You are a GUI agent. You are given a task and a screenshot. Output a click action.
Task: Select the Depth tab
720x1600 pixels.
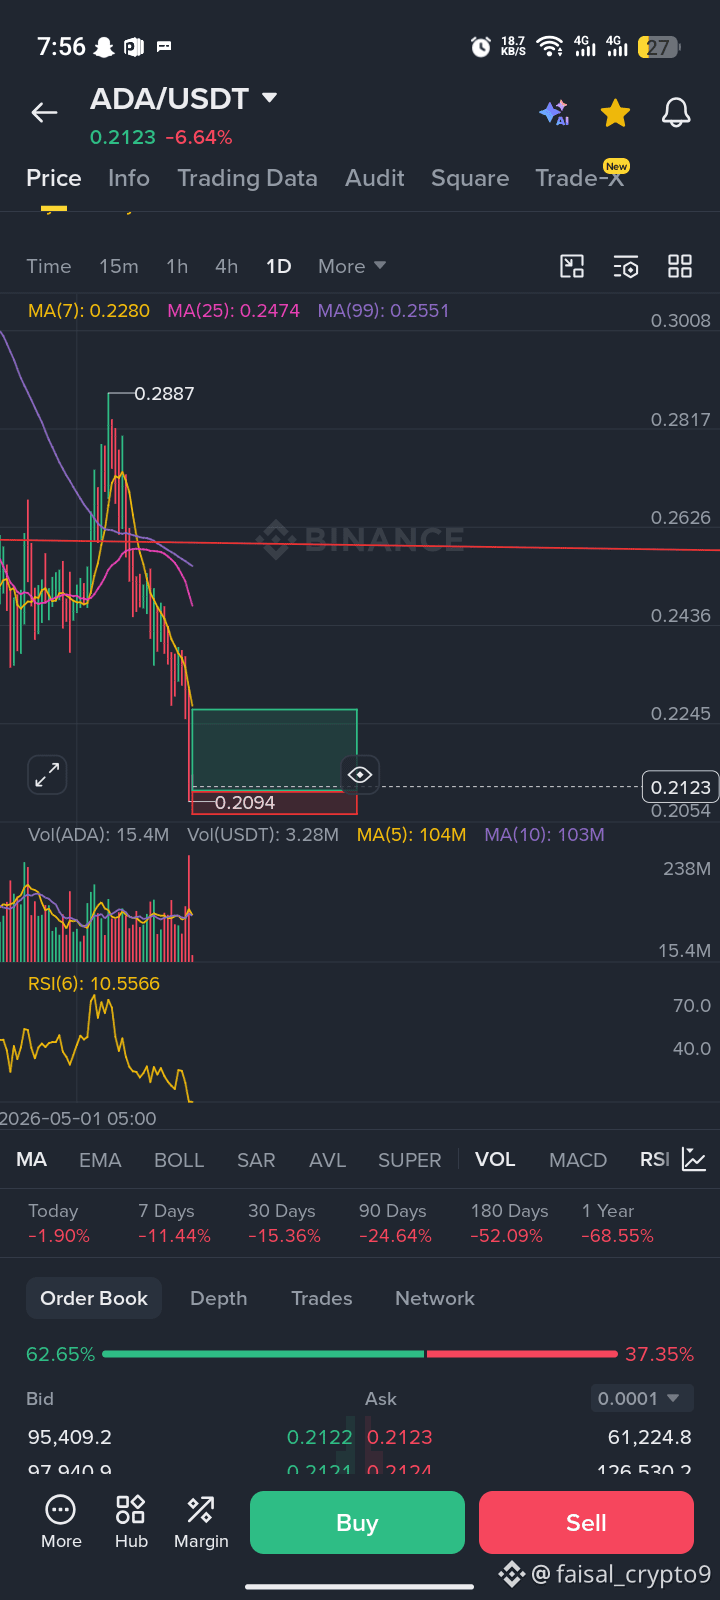click(219, 1298)
